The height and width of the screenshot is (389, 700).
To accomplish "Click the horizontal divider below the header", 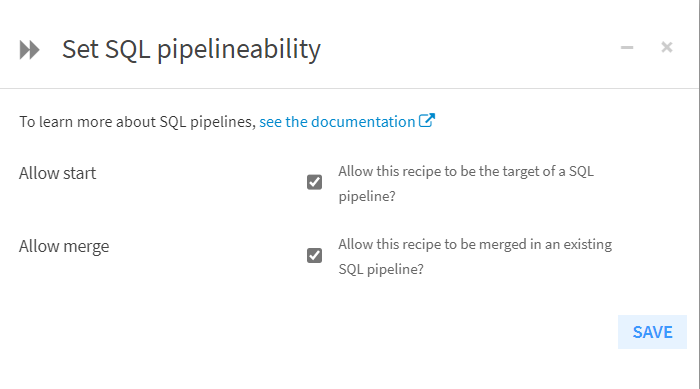I will pos(348,88).
